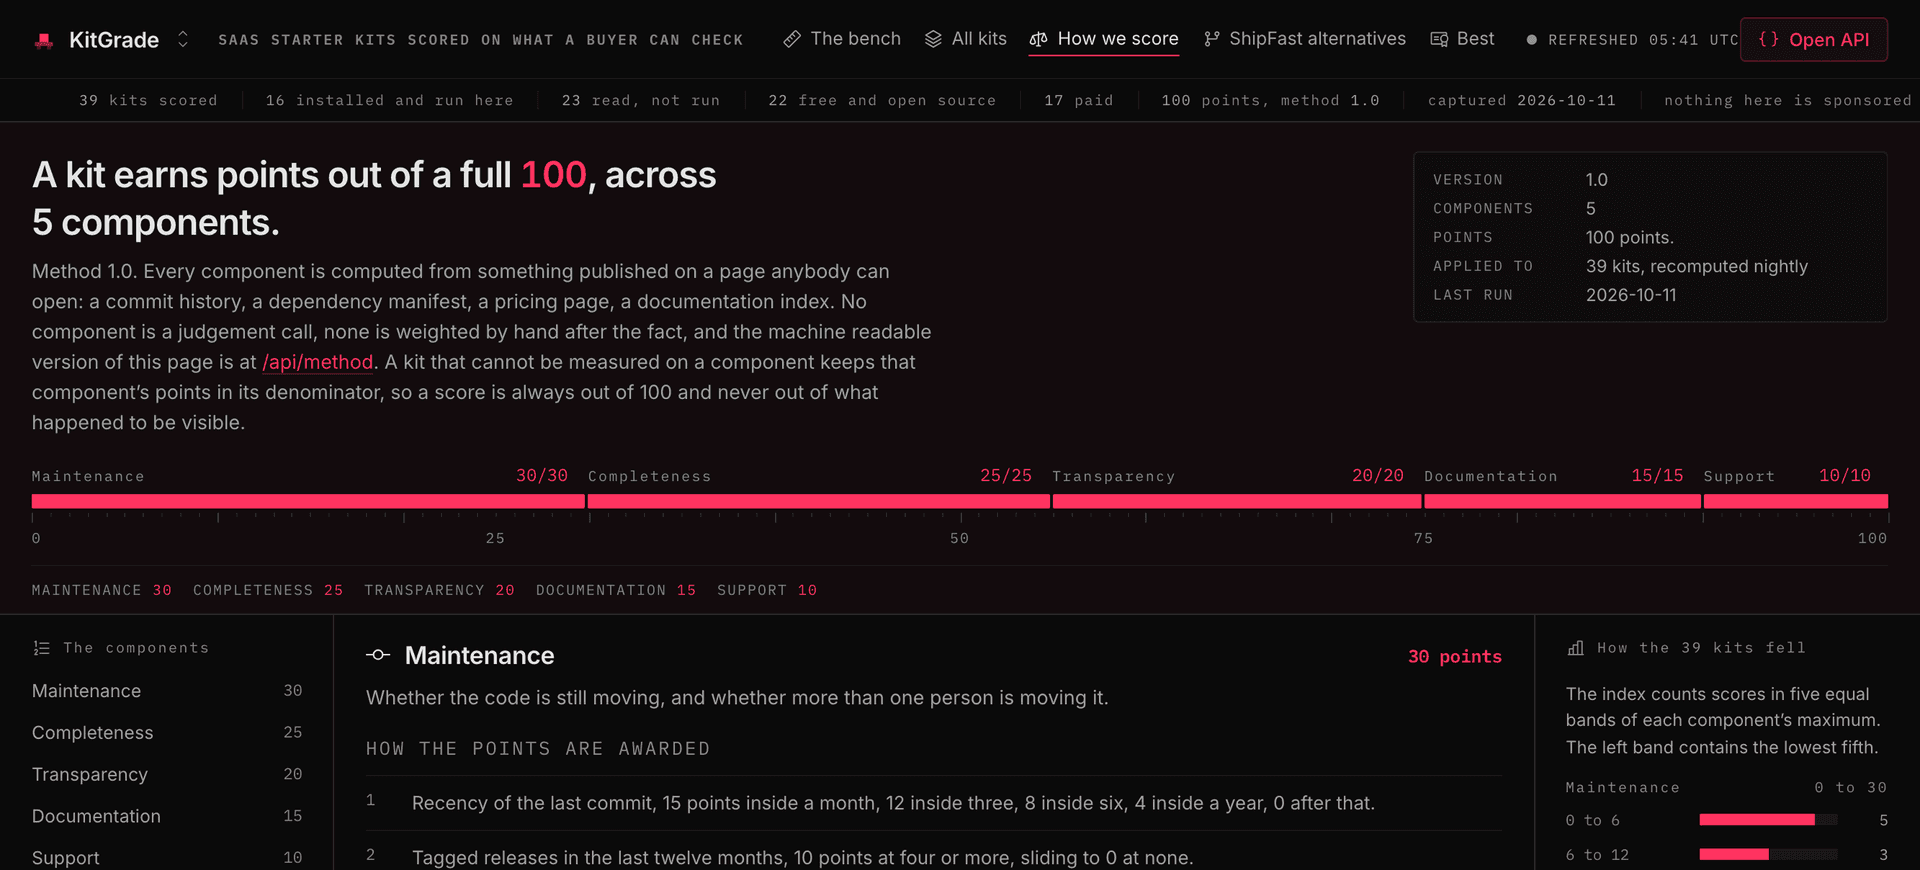This screenshot has width=1920, height=870.
Task: Click the Open API button
Action: point(1814,40)
